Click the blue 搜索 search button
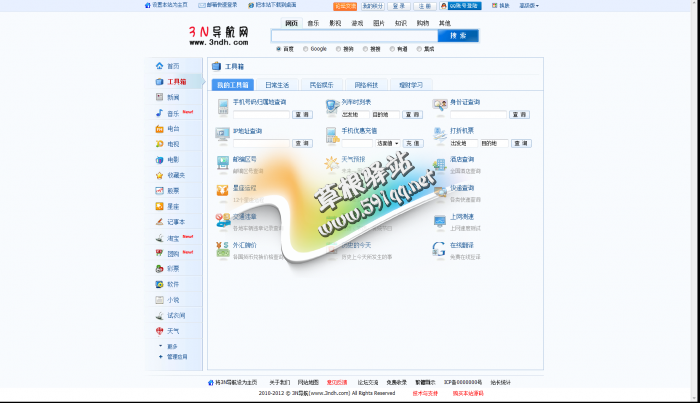Viewport: 700px width, 403px height. pyautogui.click(x=458, y=36)
